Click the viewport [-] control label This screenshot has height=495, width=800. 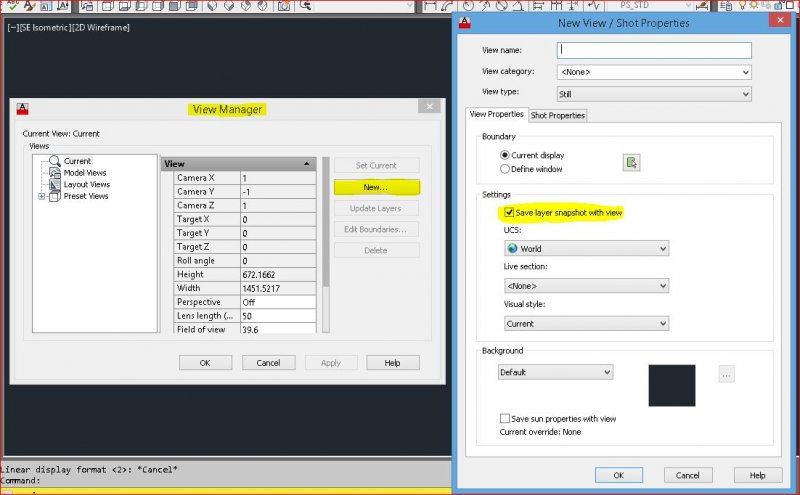point(14,27)
